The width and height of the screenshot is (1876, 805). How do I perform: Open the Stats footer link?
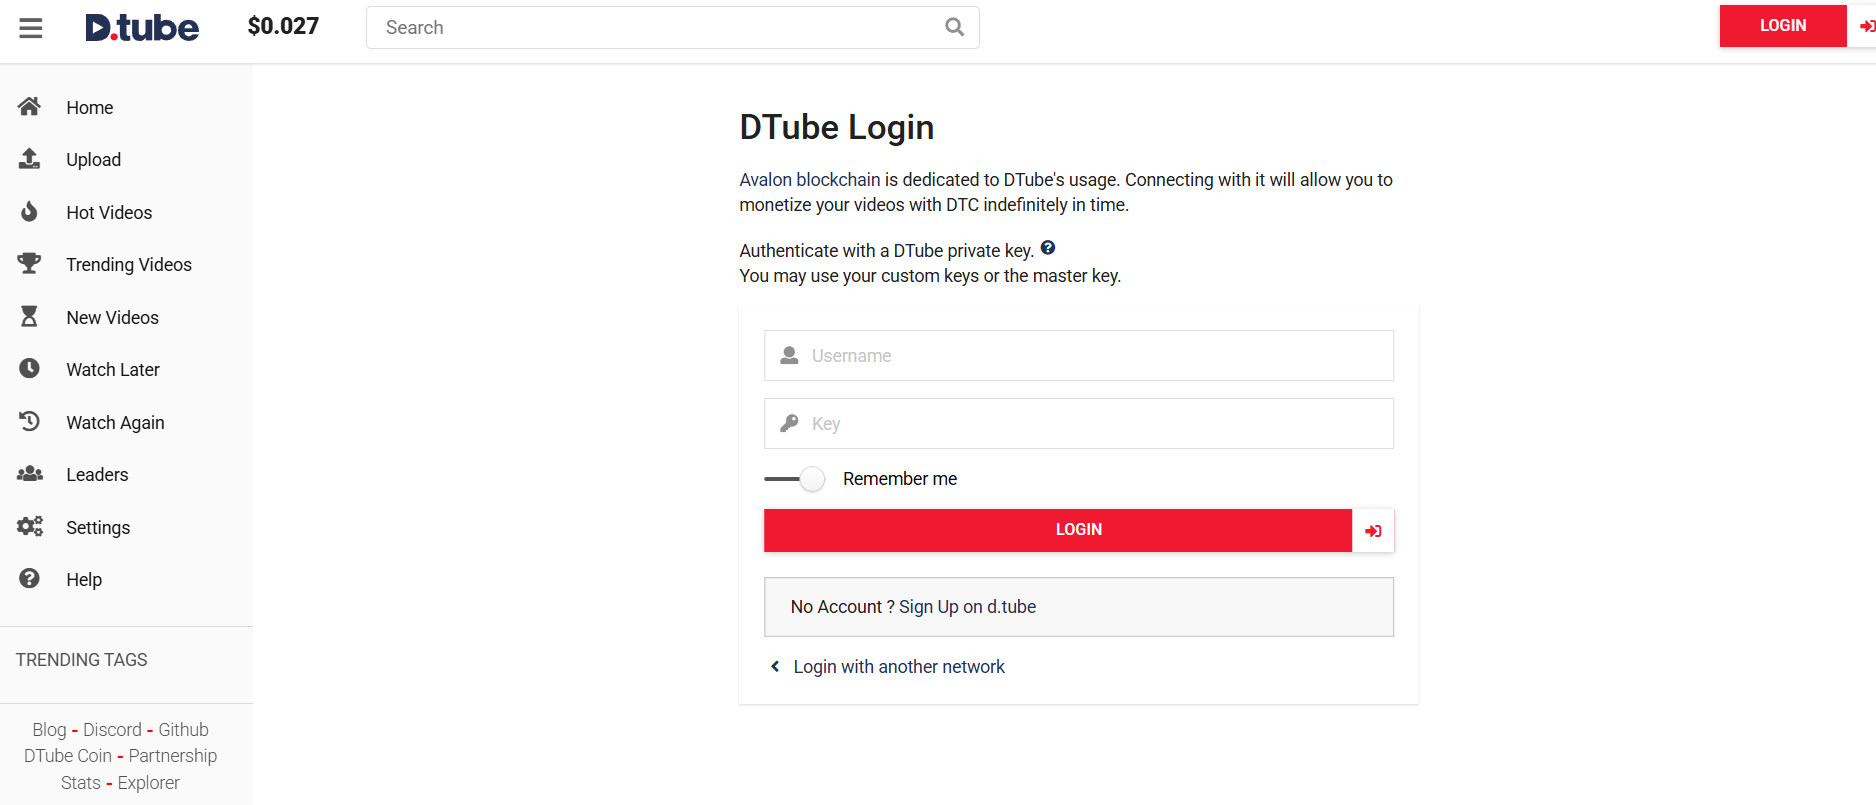(x=81, y=783)
